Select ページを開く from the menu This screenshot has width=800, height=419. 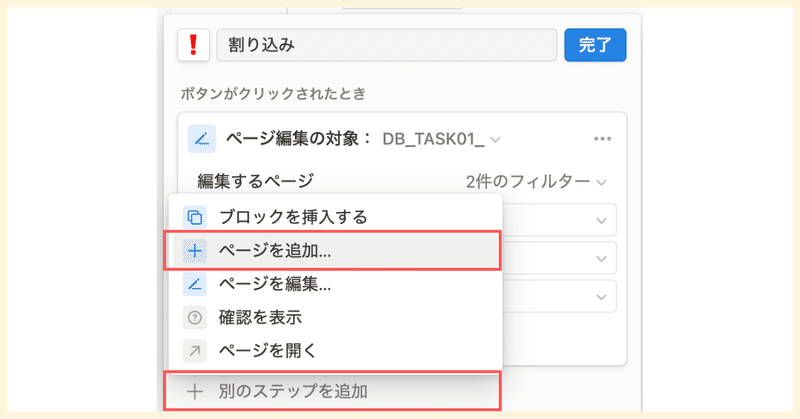coord(335,351)
